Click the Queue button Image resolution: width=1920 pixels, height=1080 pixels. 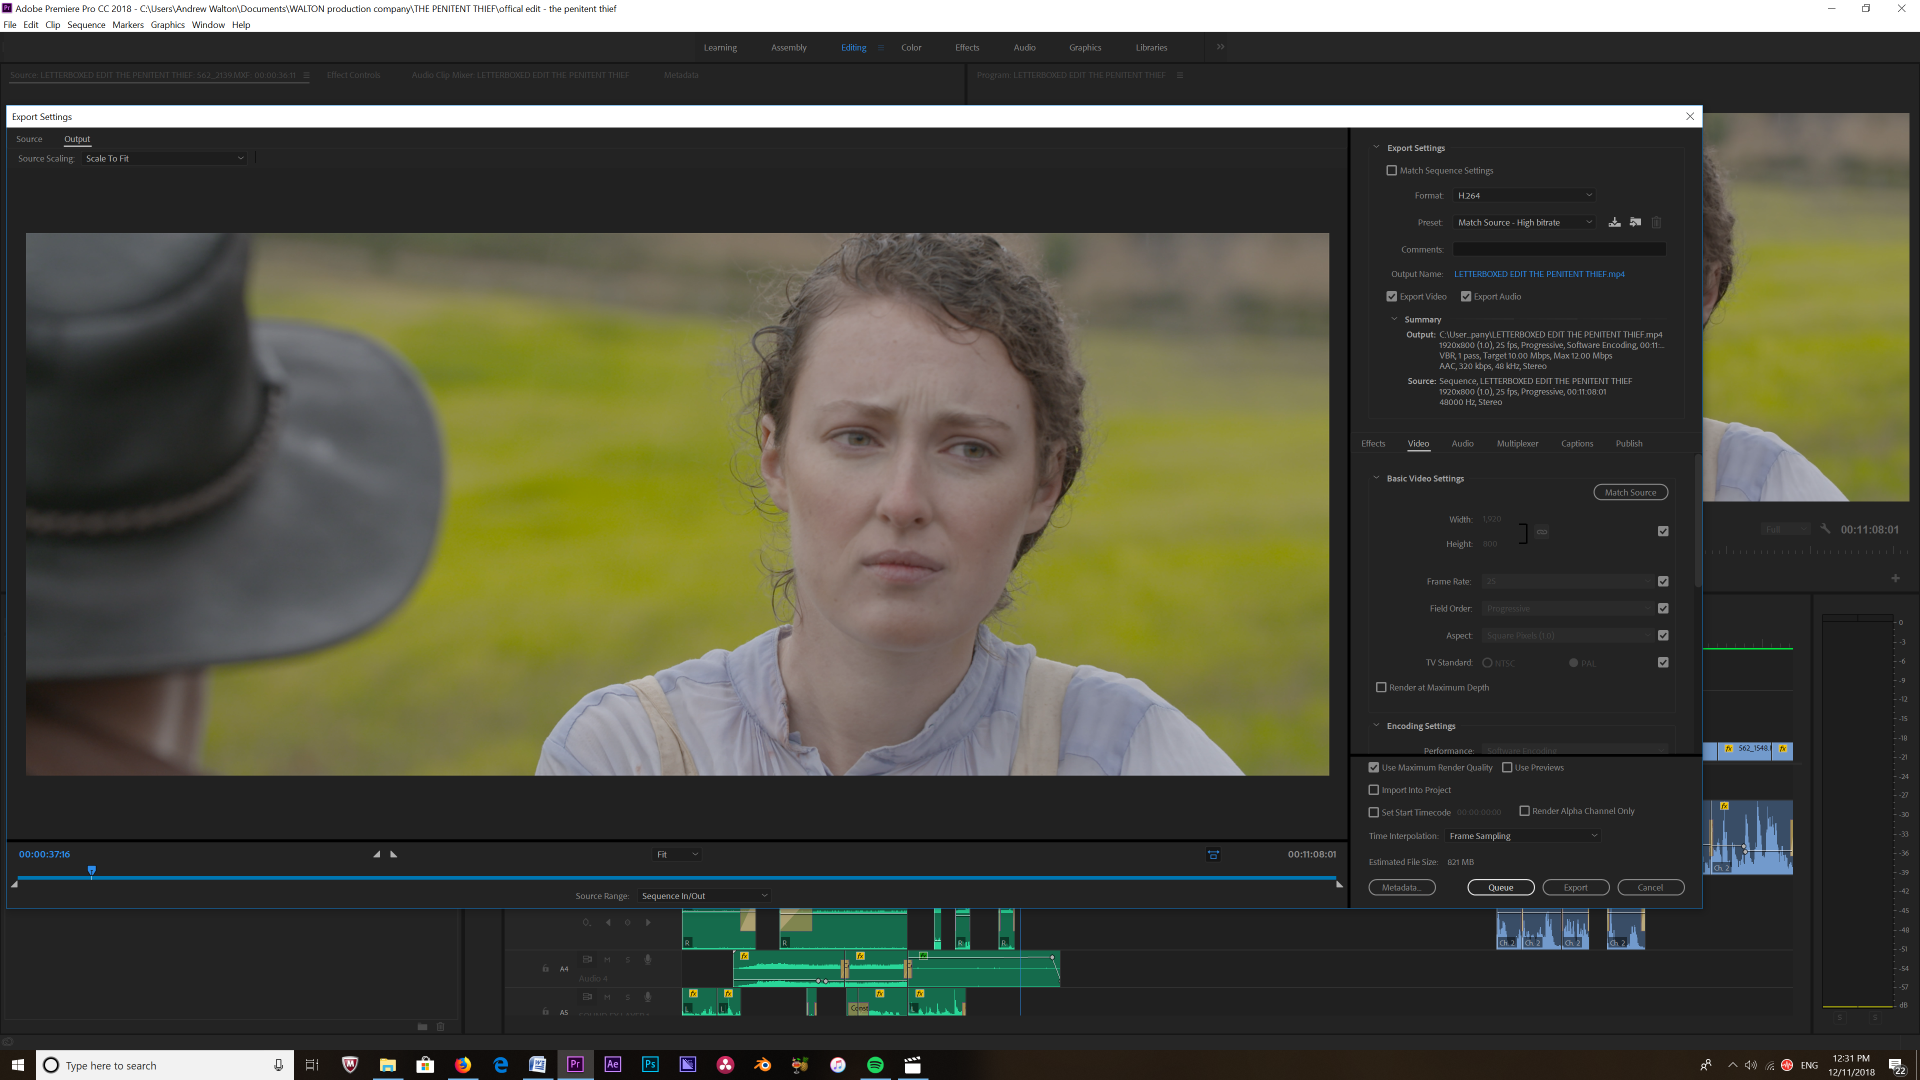(x=1500, y=887)
